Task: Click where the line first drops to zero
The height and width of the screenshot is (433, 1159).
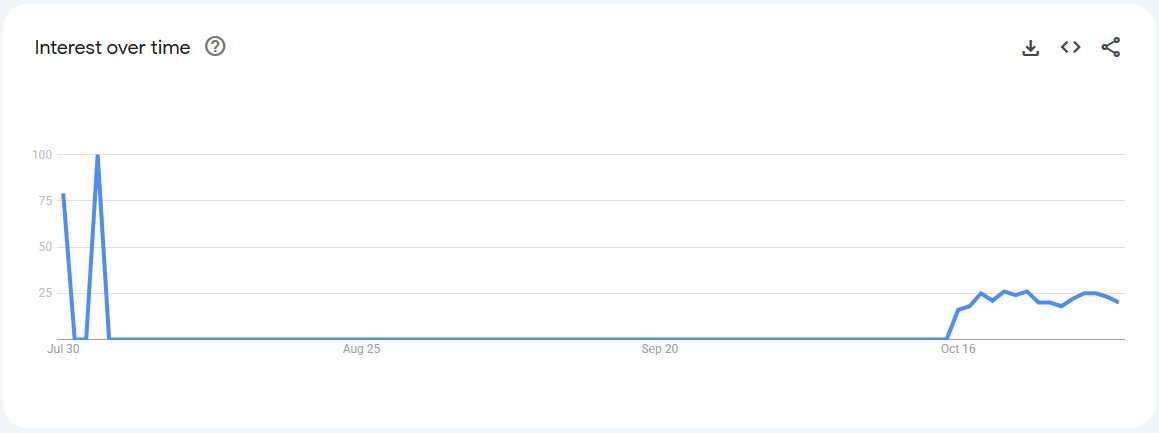Action: (75, 339)
